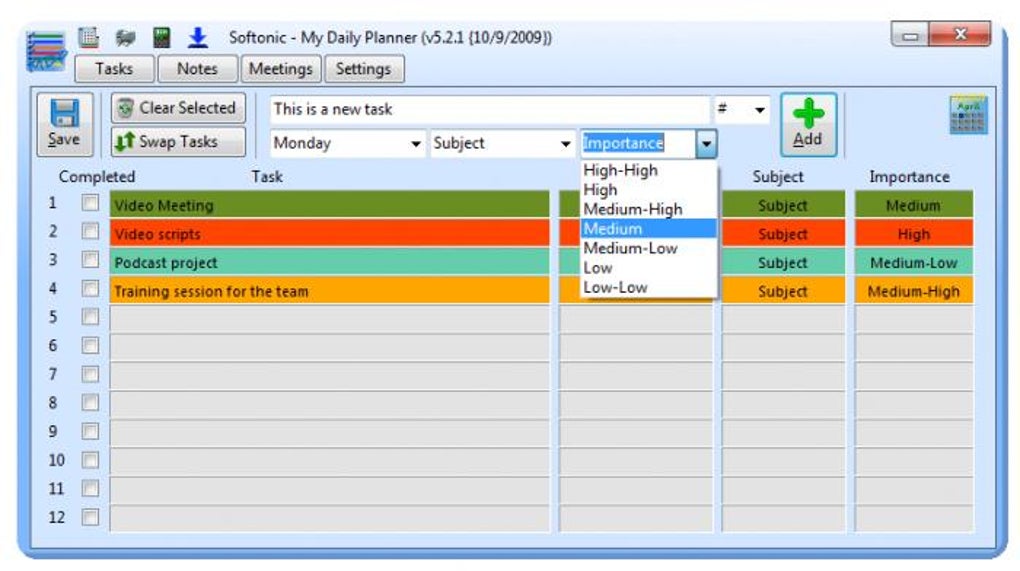
Task: Click the Importance column header
Action: (909, 176)
